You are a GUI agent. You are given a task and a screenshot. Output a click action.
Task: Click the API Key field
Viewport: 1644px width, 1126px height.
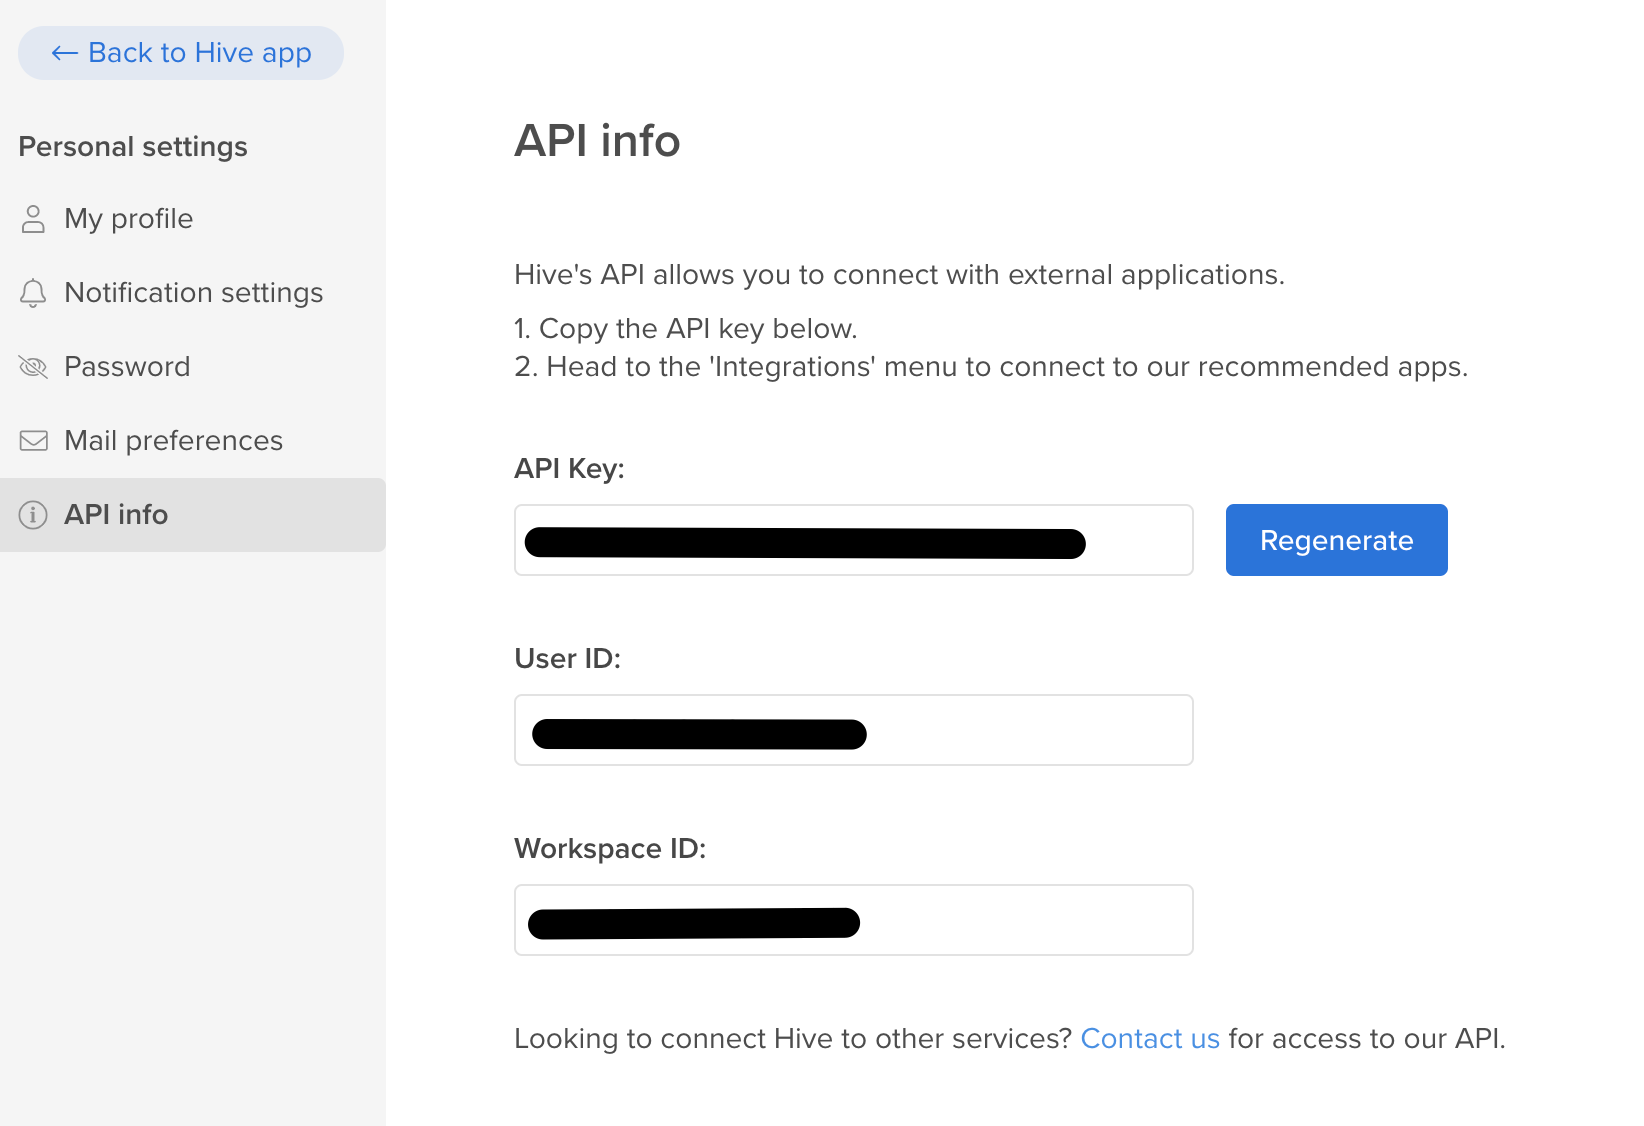coord(854,540)
